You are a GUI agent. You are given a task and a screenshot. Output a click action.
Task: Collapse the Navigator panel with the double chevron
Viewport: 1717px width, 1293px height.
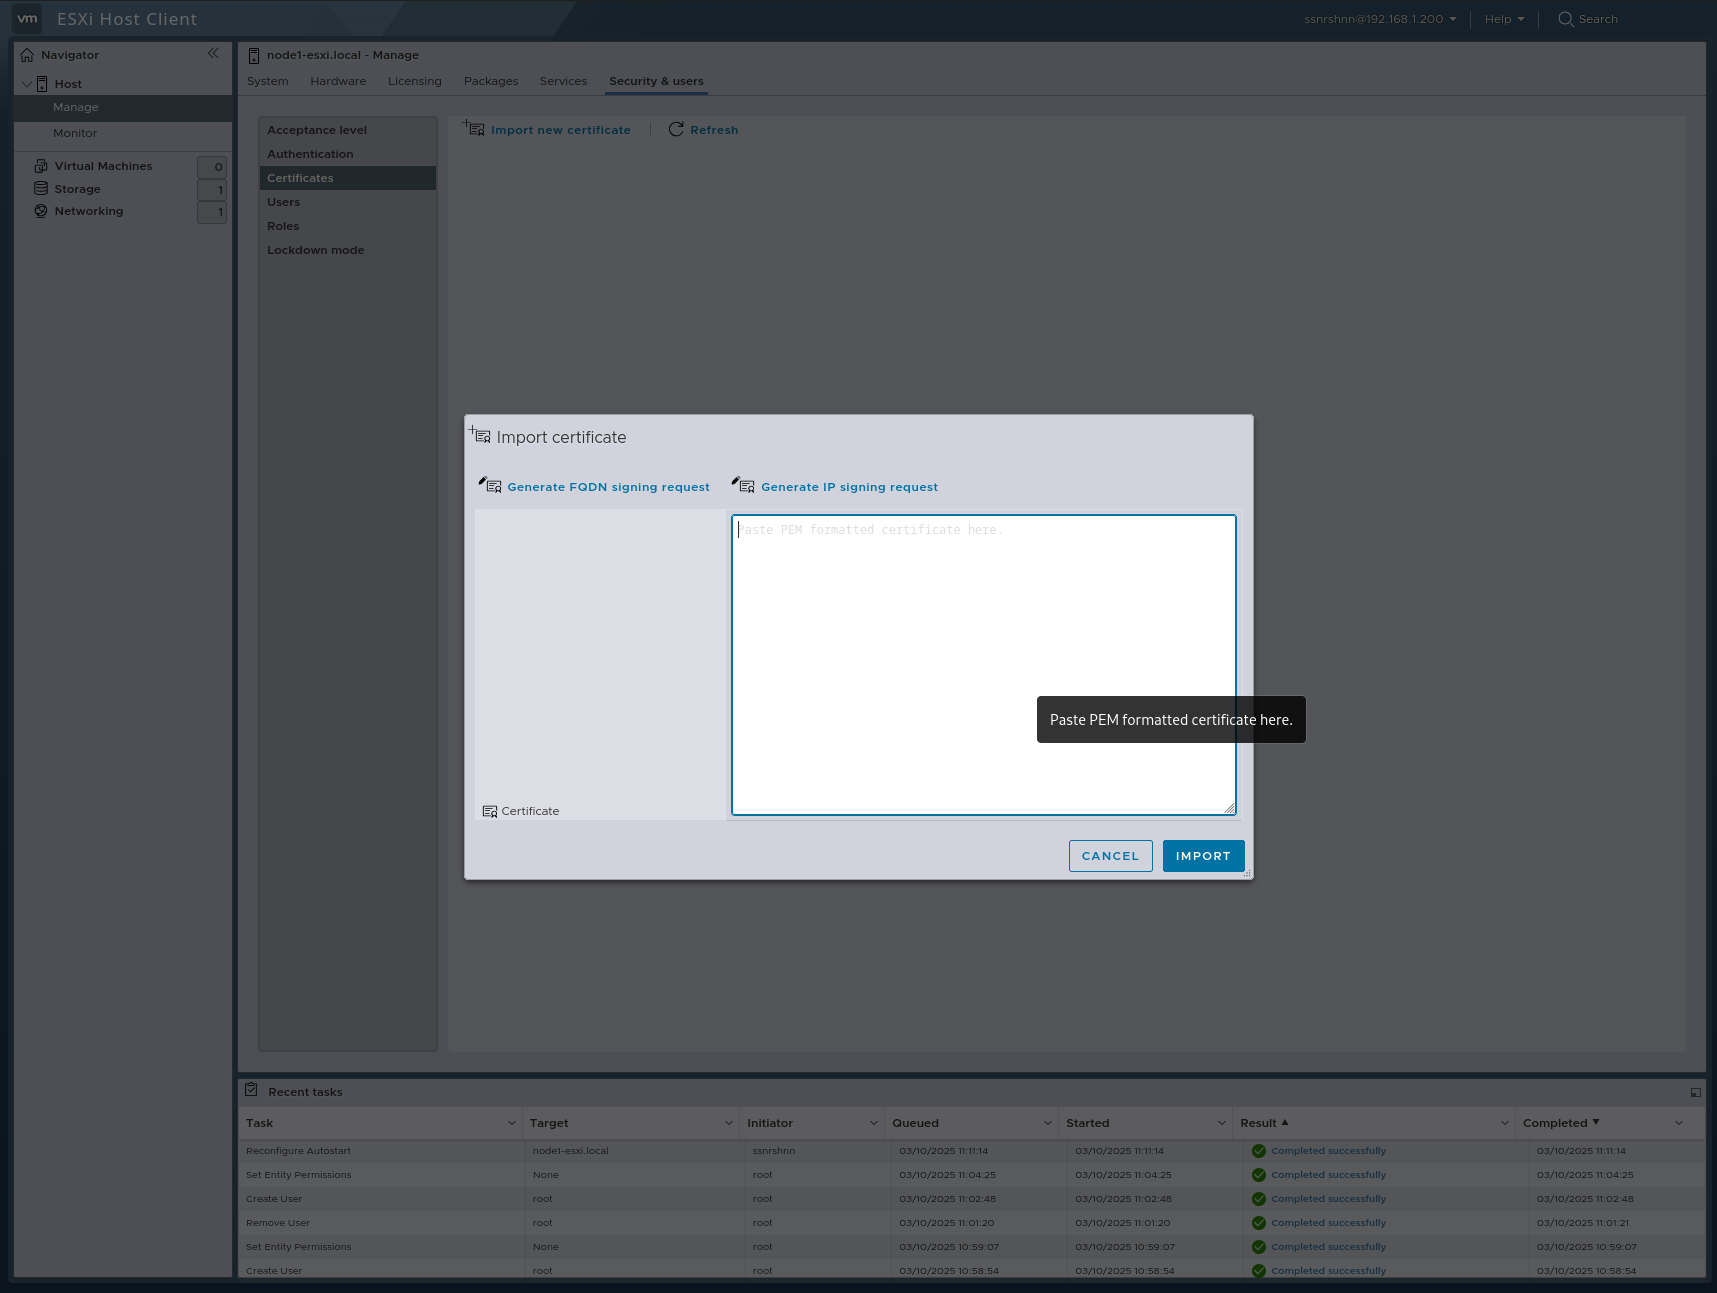coord(213,53)
